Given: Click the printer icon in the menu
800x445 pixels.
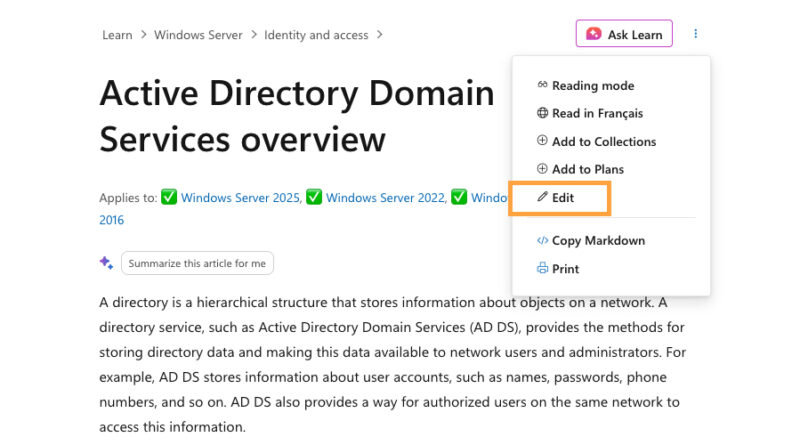Looking at the screenshot, I should click(x=542, y=268).
